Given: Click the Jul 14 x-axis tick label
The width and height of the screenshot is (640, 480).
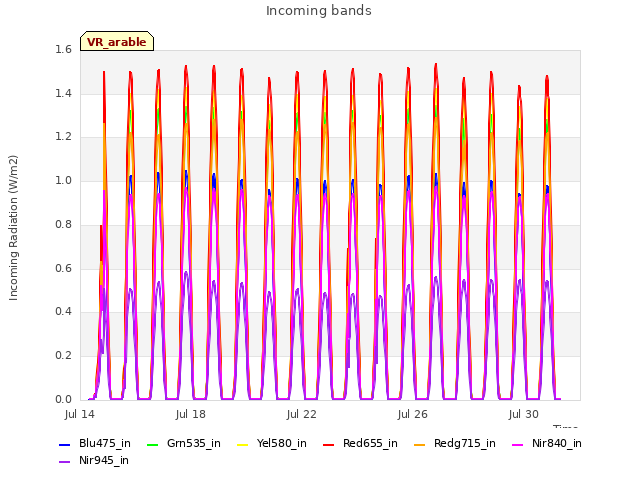Looking at the screenshot, I should coord(80,415).
